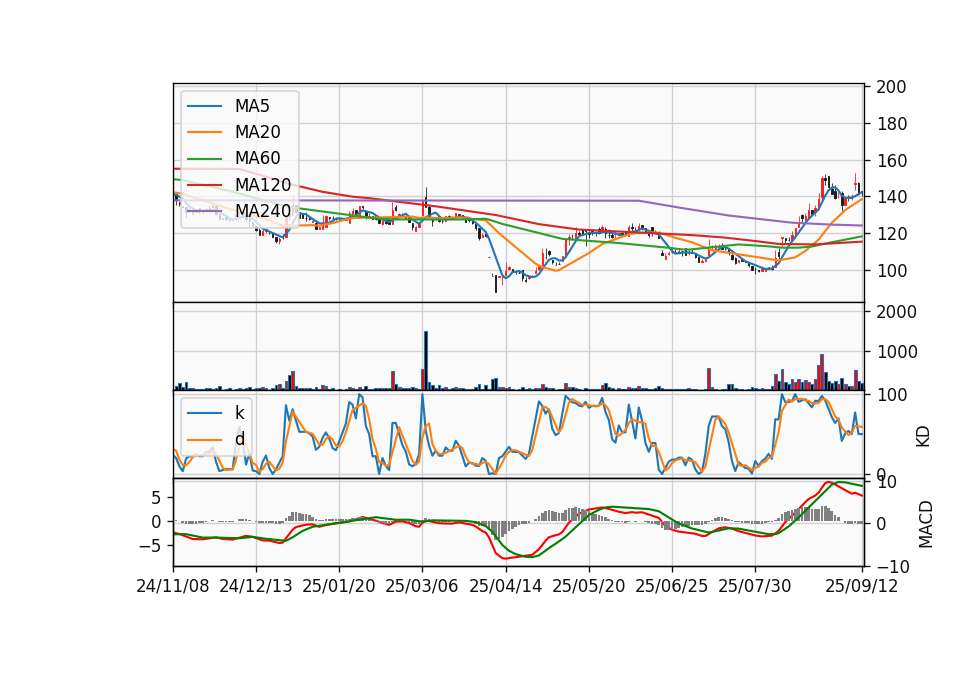Click the 24/12/13 date label
This screenshot has width=960, height=690.
(x=256, y=586)
